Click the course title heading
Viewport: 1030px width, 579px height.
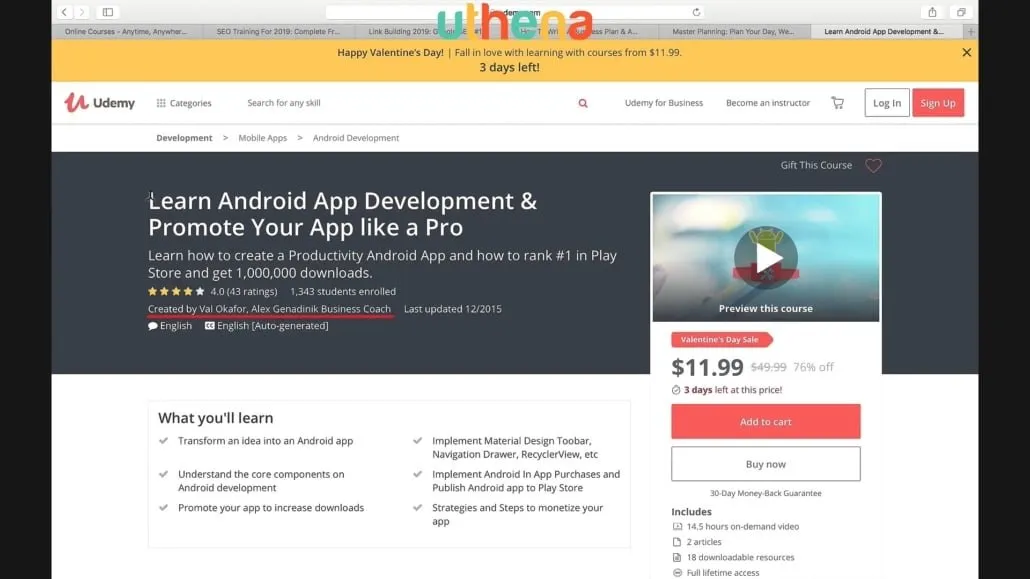pyautogui.click(x=342, y=214)
